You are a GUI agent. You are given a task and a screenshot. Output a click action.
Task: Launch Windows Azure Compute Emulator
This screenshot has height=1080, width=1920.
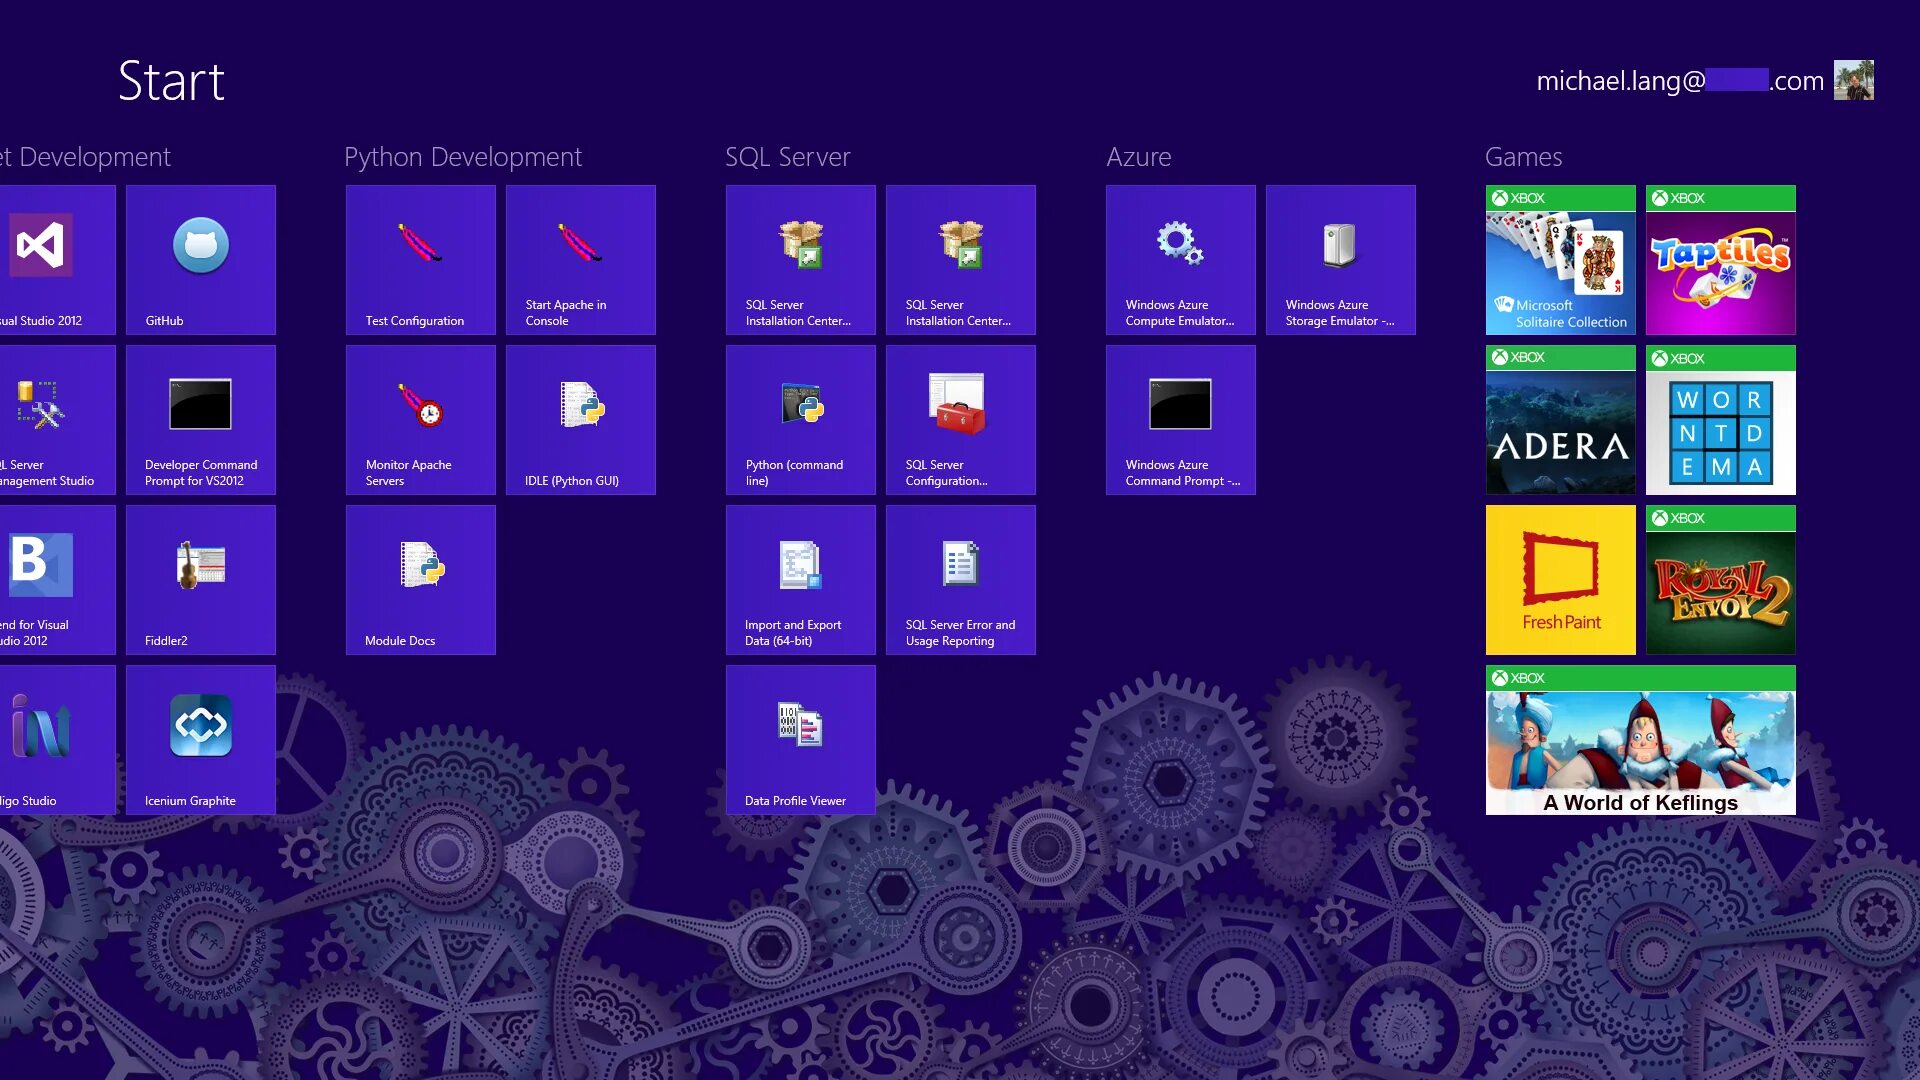[1180, 260]
